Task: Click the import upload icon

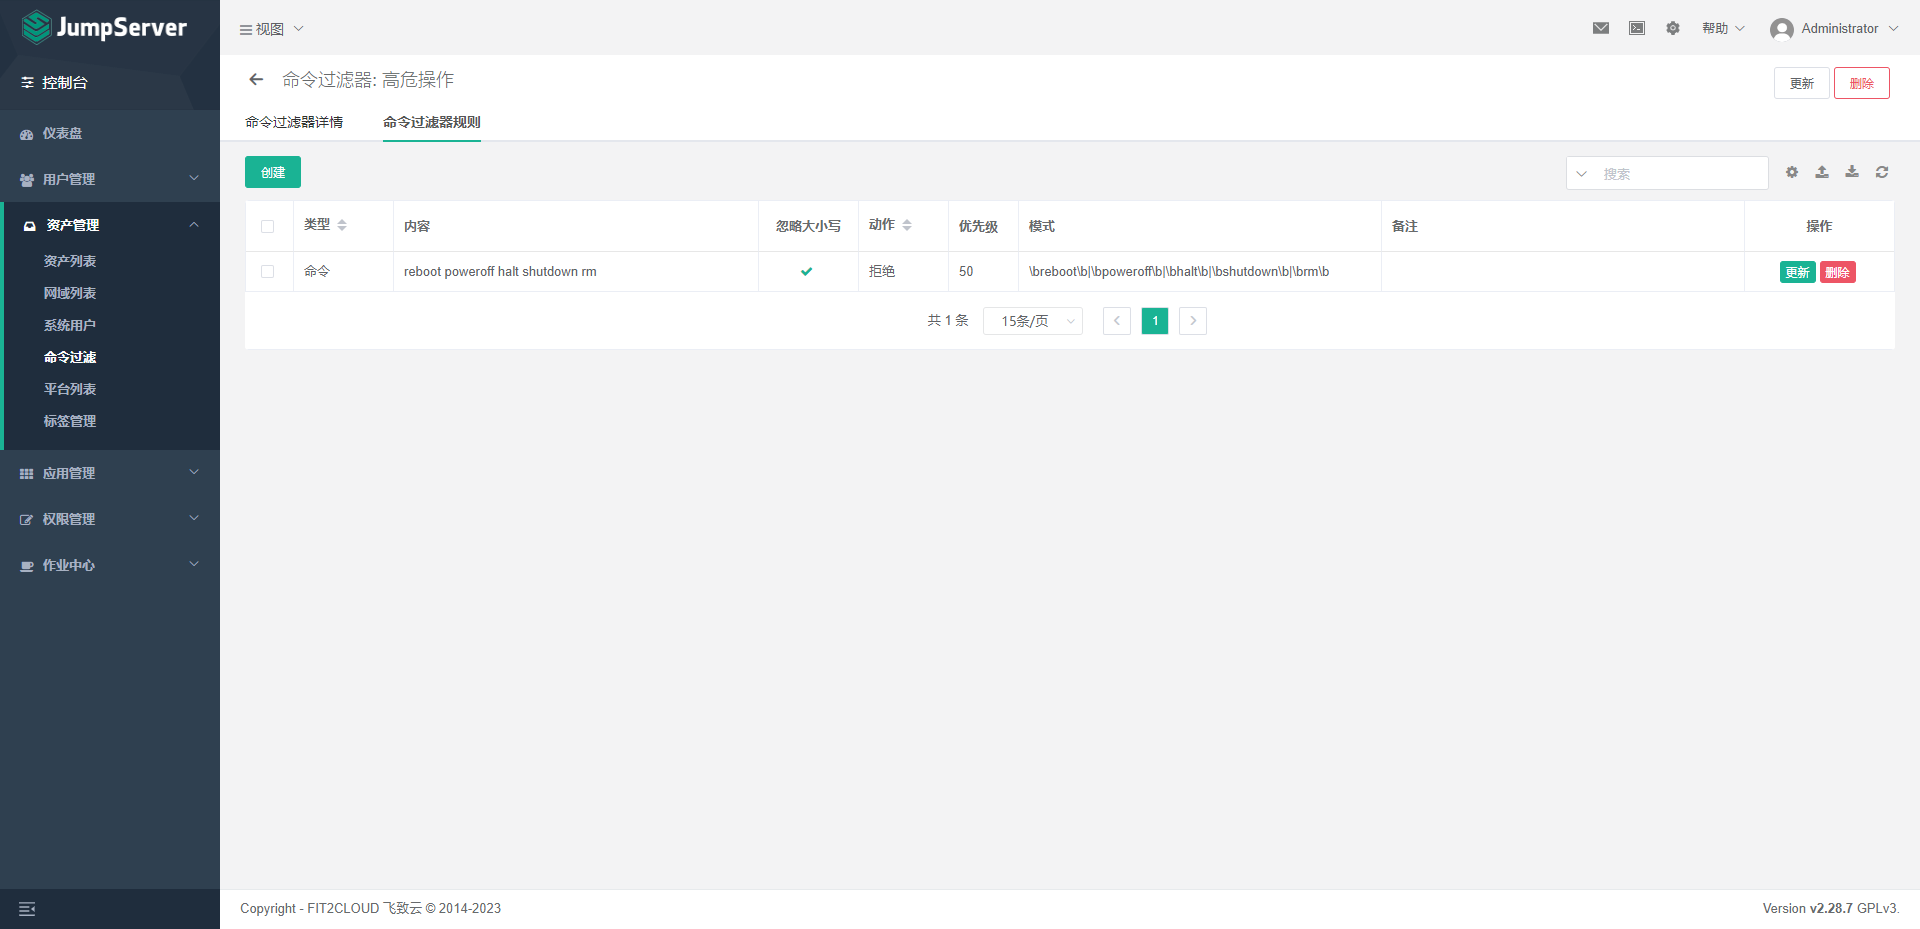Action: pos(1822,172)
